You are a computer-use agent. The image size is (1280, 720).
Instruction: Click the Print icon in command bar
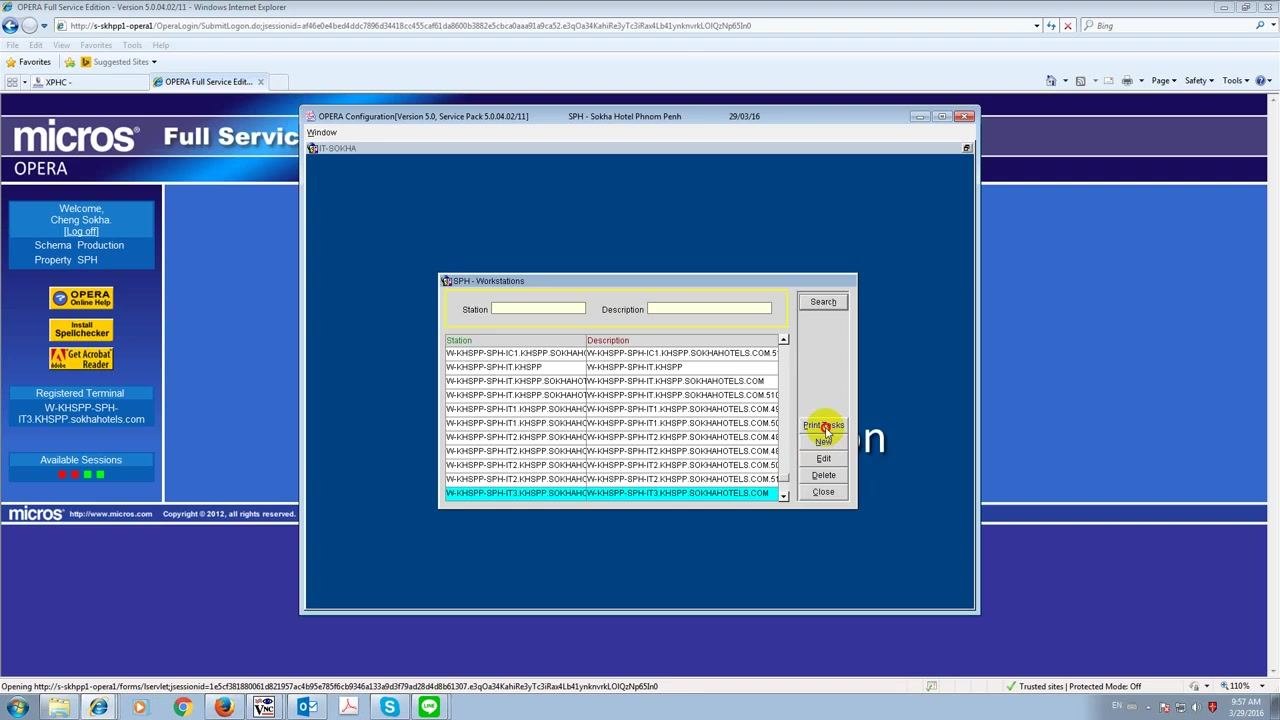pyautogui.click(x=1127, y=81)
